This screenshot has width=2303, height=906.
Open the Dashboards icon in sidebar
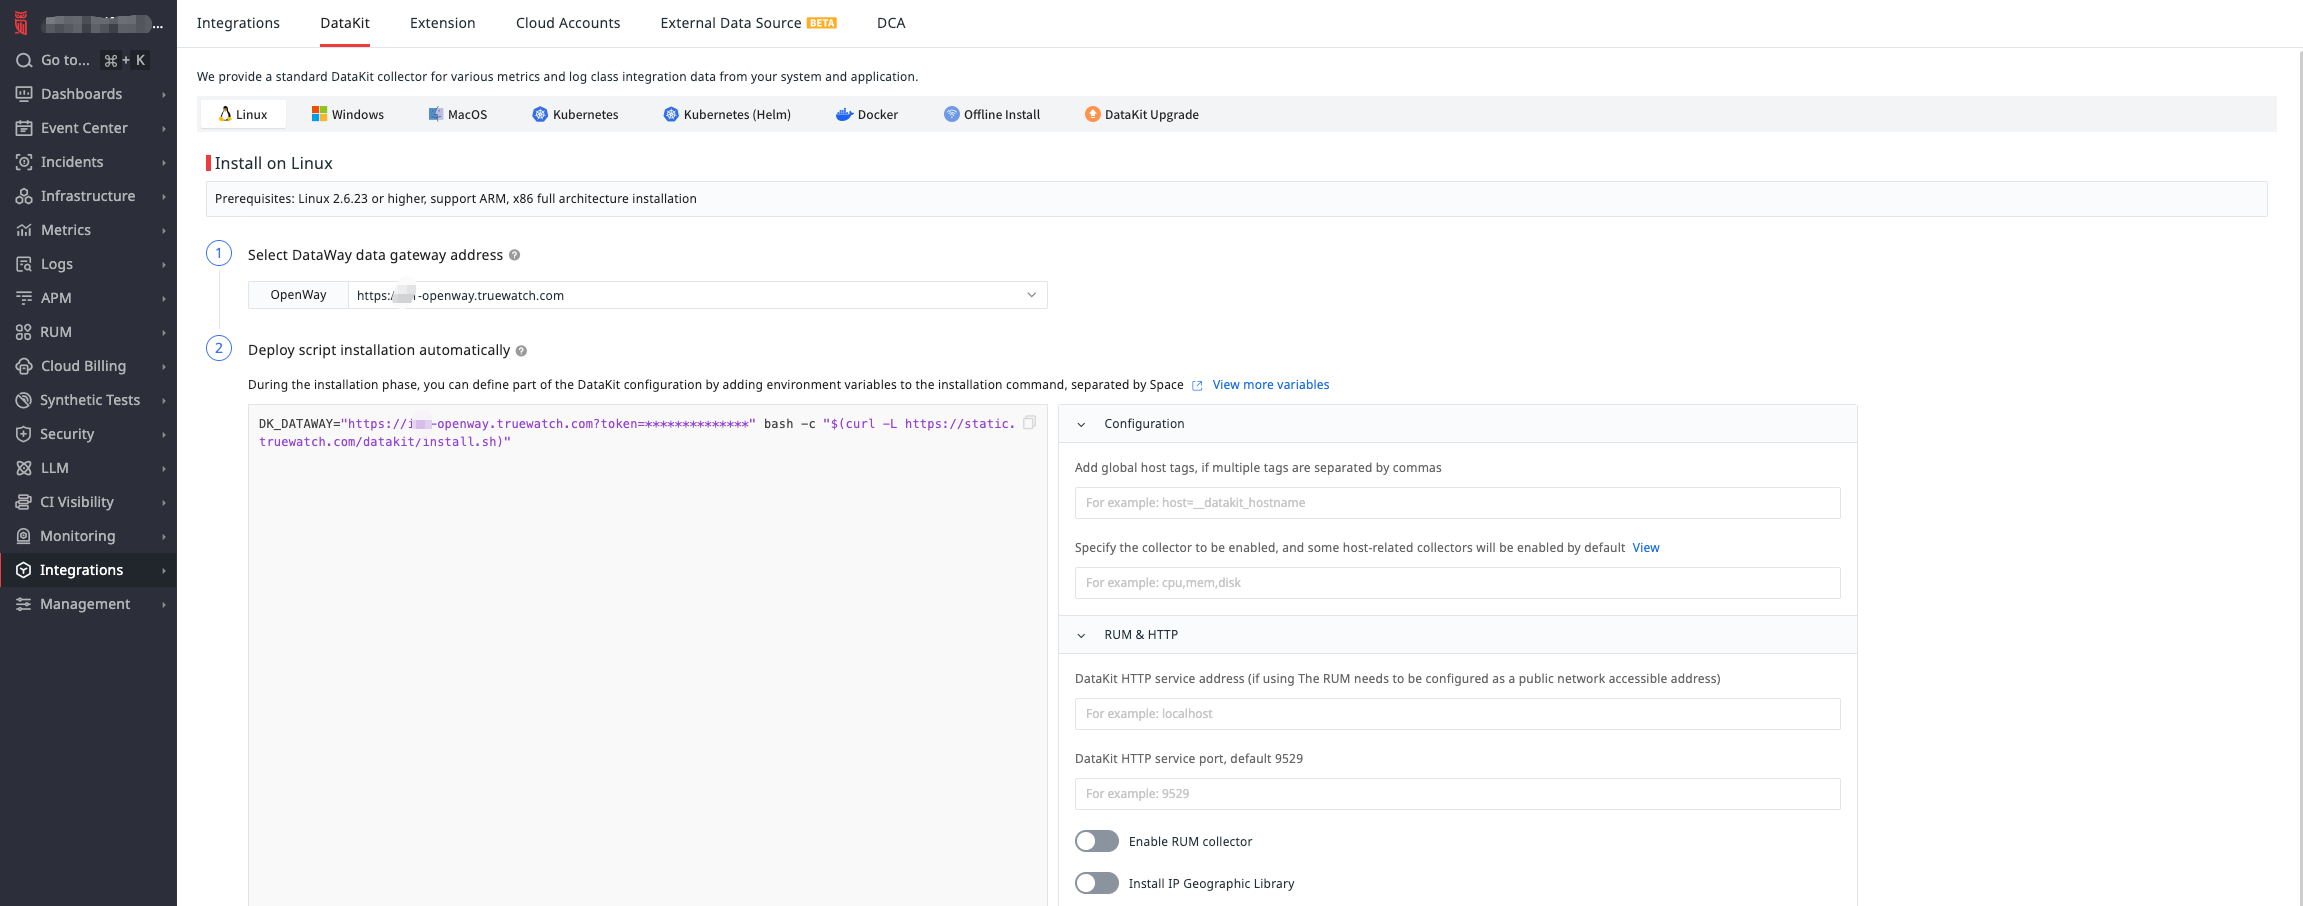click(24, 94)
